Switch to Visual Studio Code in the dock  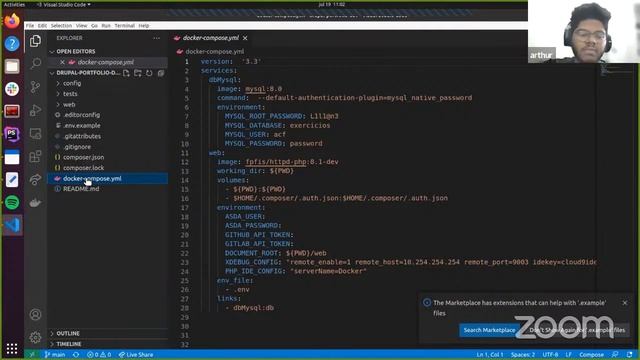(12, 225)
